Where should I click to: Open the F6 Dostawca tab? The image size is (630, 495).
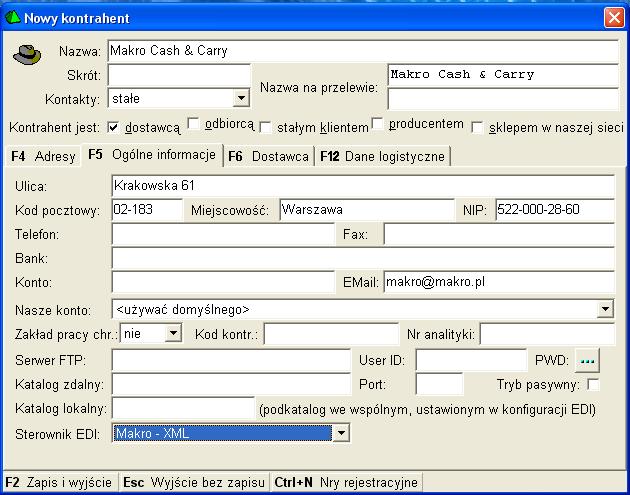point(268,156)
